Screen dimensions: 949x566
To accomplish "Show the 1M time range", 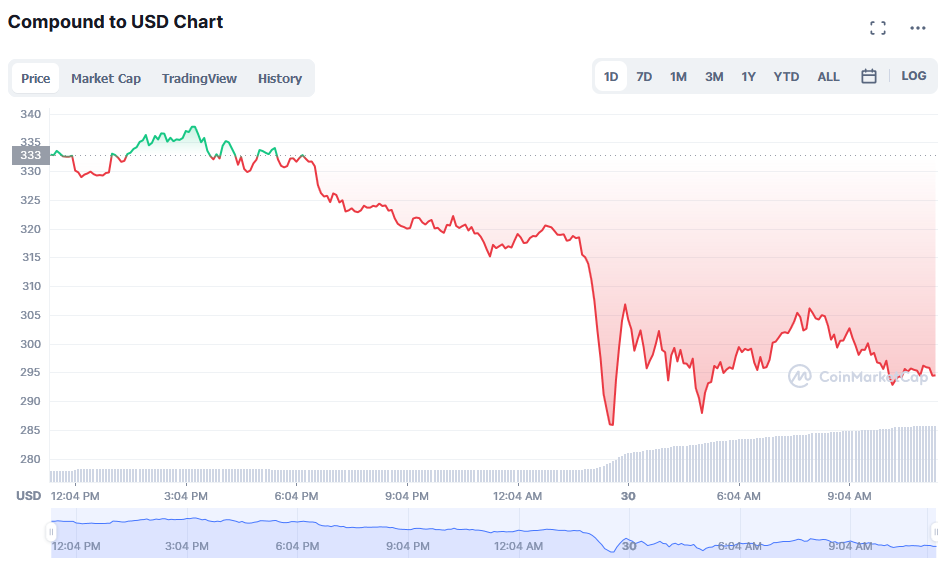I will point(678,76).
